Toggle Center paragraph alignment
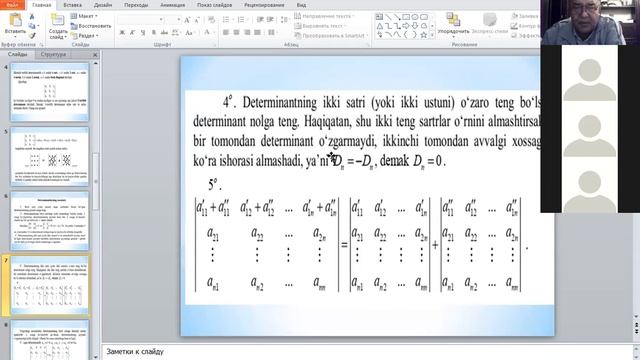The width and height of the screenshot is (640, 360). tap(236, 32)
